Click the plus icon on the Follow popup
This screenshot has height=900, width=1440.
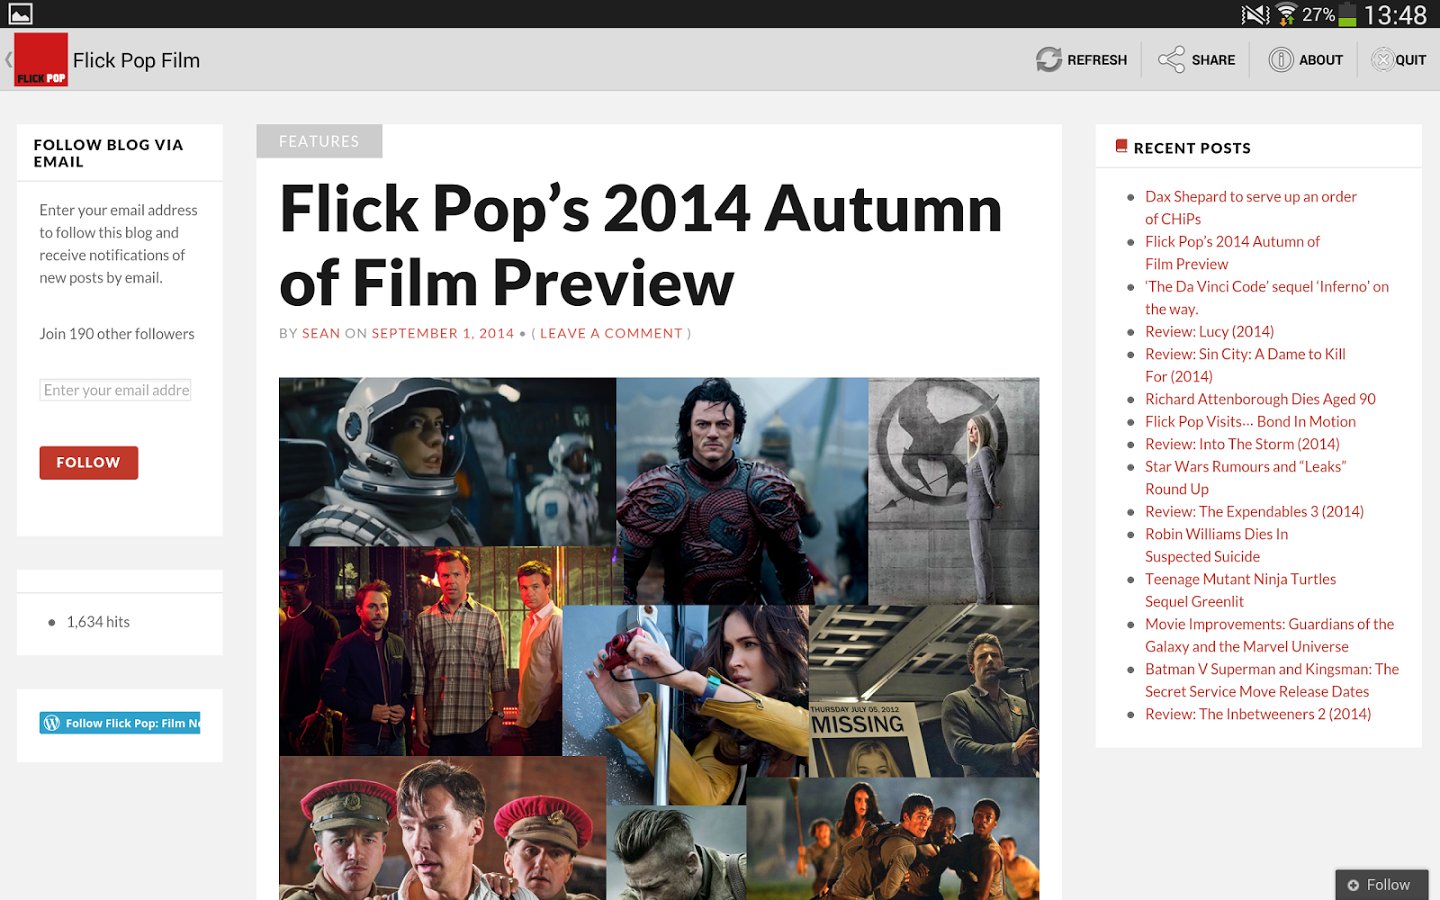[x=1353, y=885]
